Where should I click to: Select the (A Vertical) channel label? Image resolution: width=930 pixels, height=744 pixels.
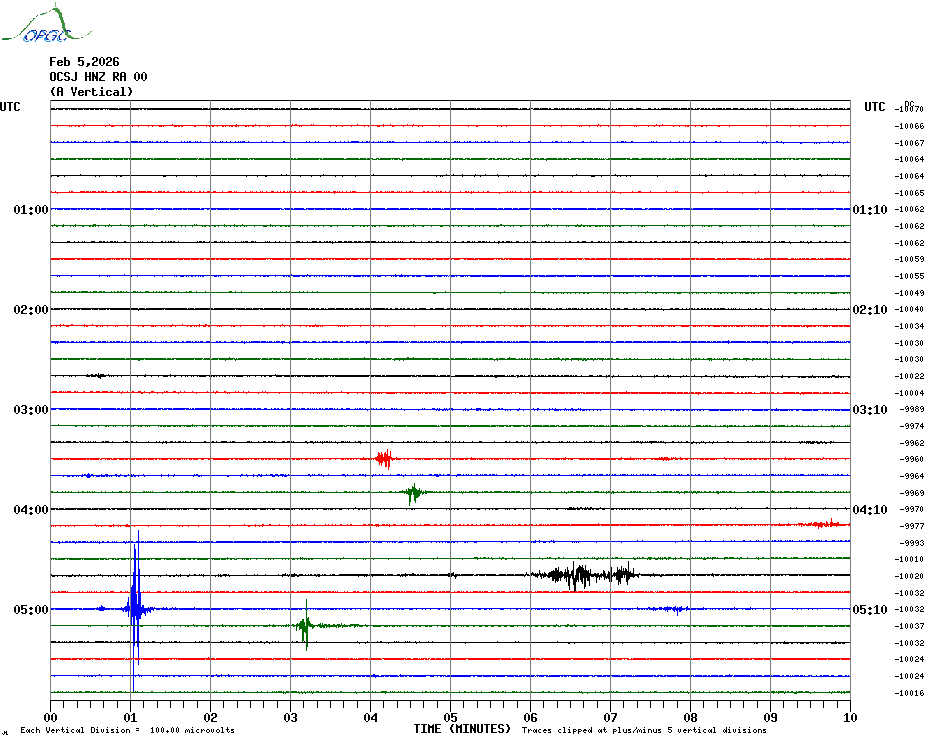click(90, 92)
